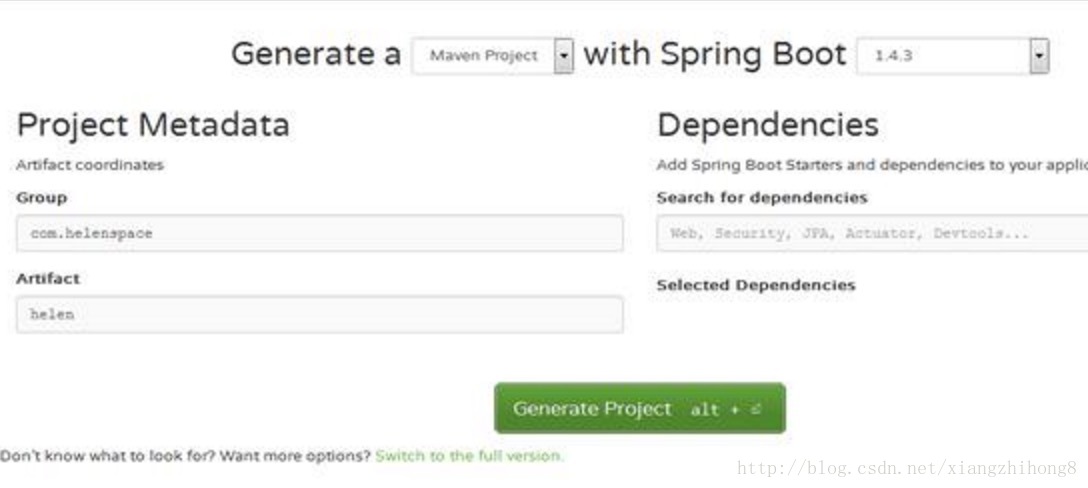Expand the Spring Boot 1.4.3 version arrow

[x=1039, y=56]
